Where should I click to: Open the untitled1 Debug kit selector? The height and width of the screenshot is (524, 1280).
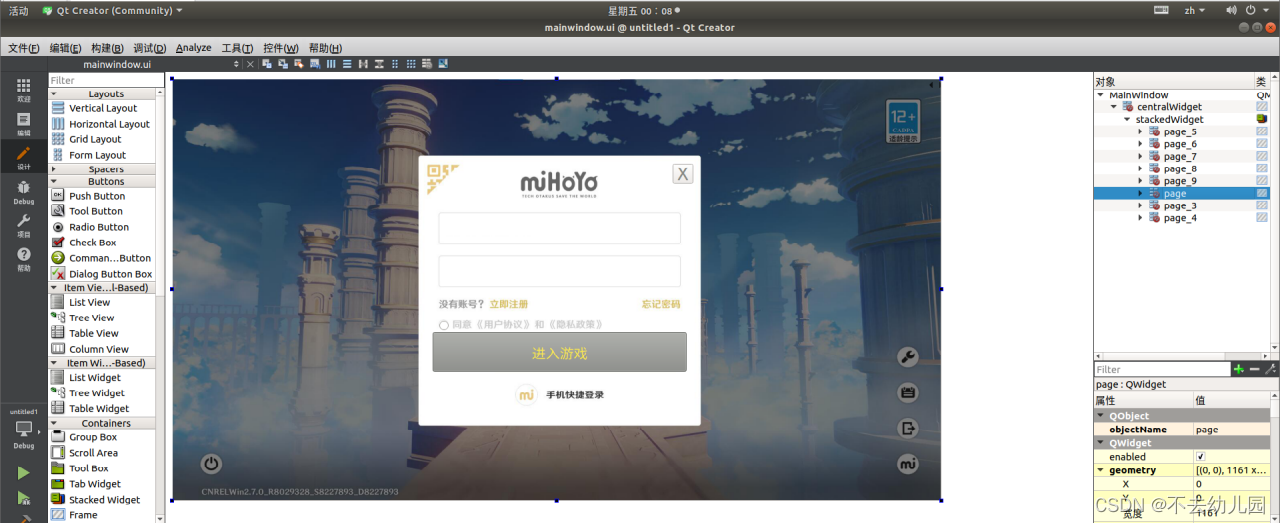(x=24, y=430)
